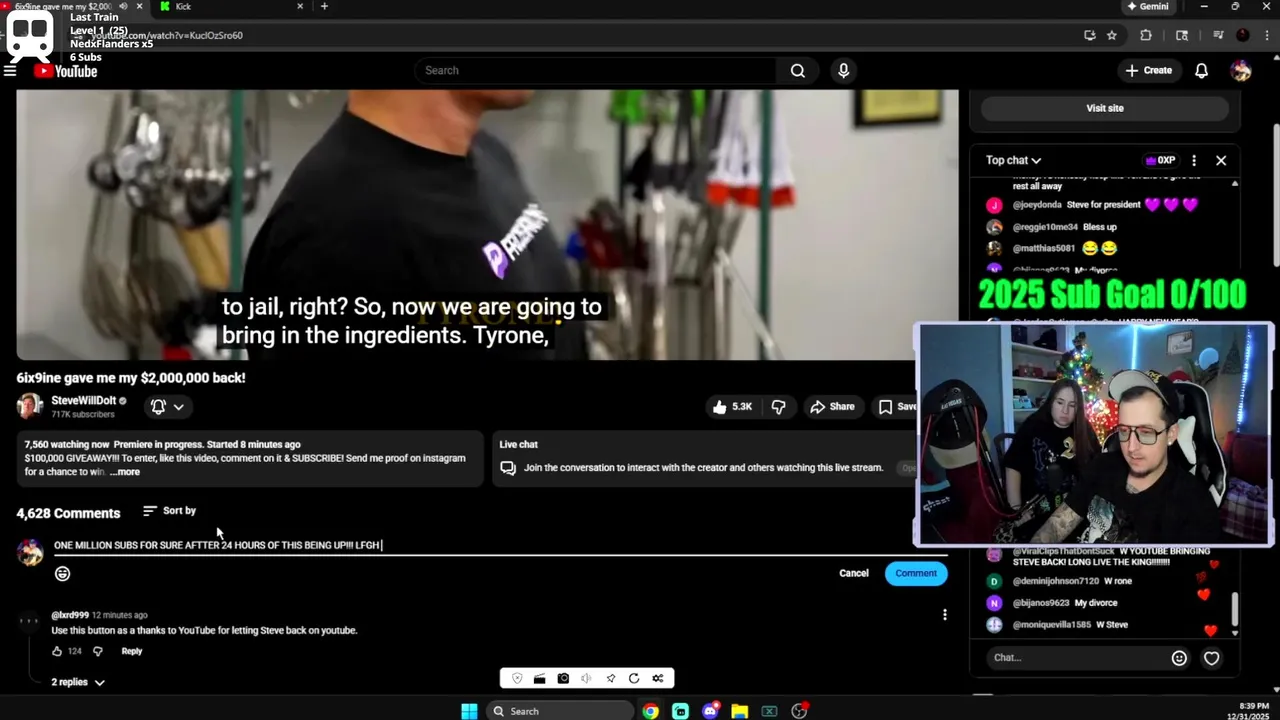Image resolution: width=1280 pixels, height=720 pixels.
Task: Click the install/cast icon in address bar
Action: (x=1089, y=35)
